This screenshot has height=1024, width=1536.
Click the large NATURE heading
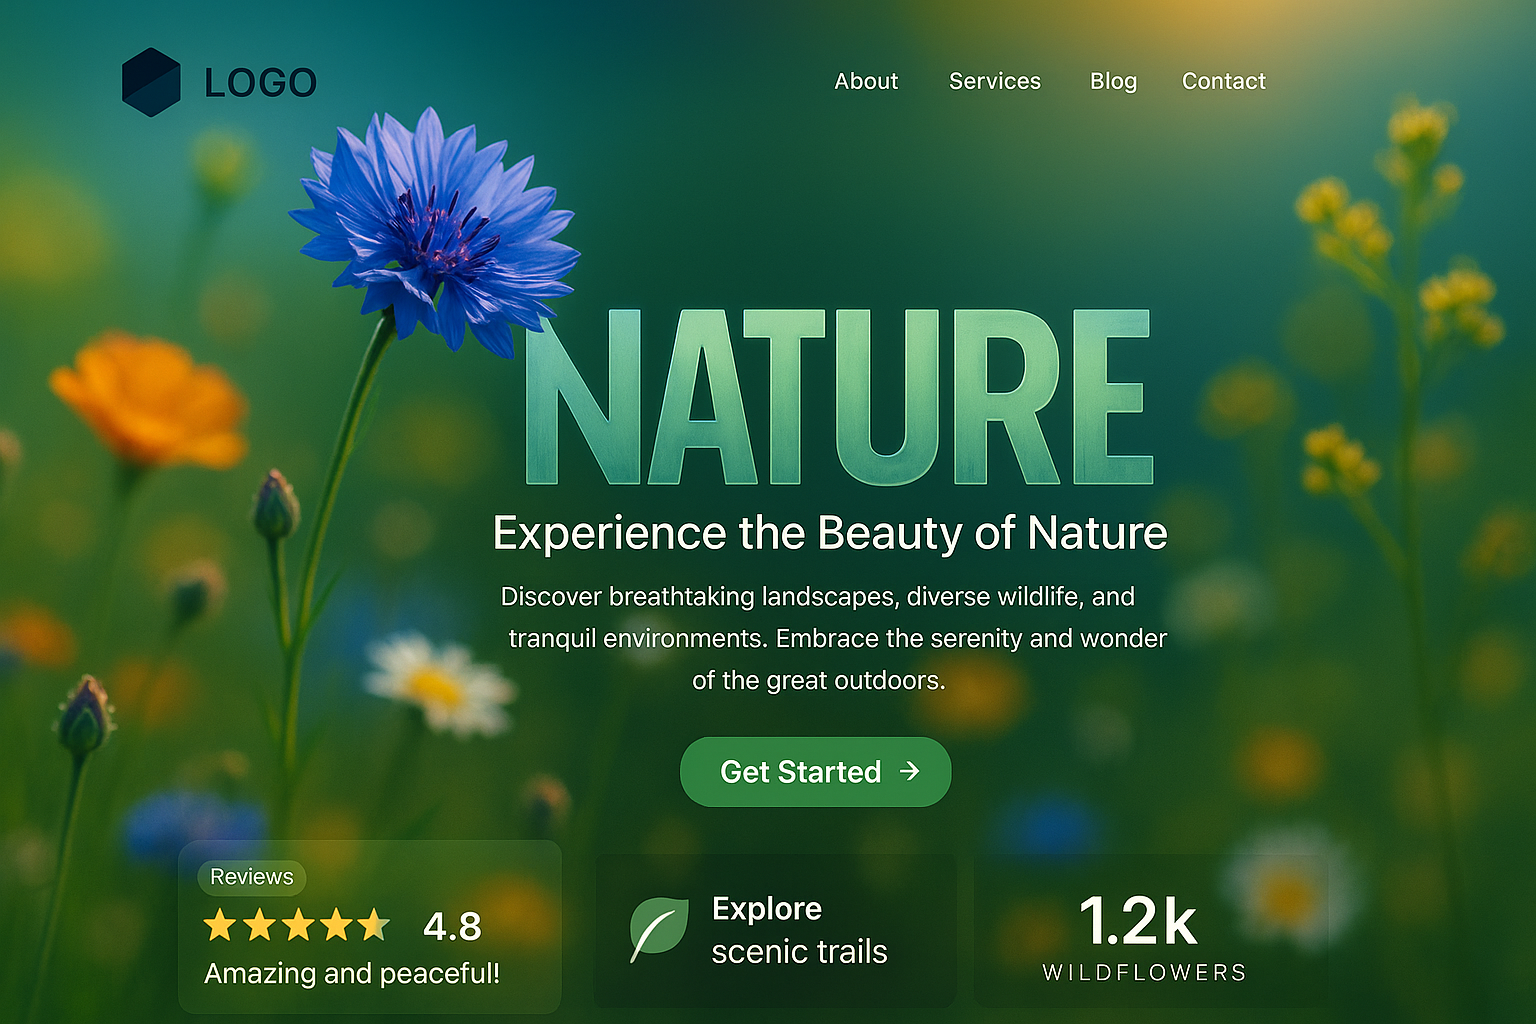coord(838,398)
